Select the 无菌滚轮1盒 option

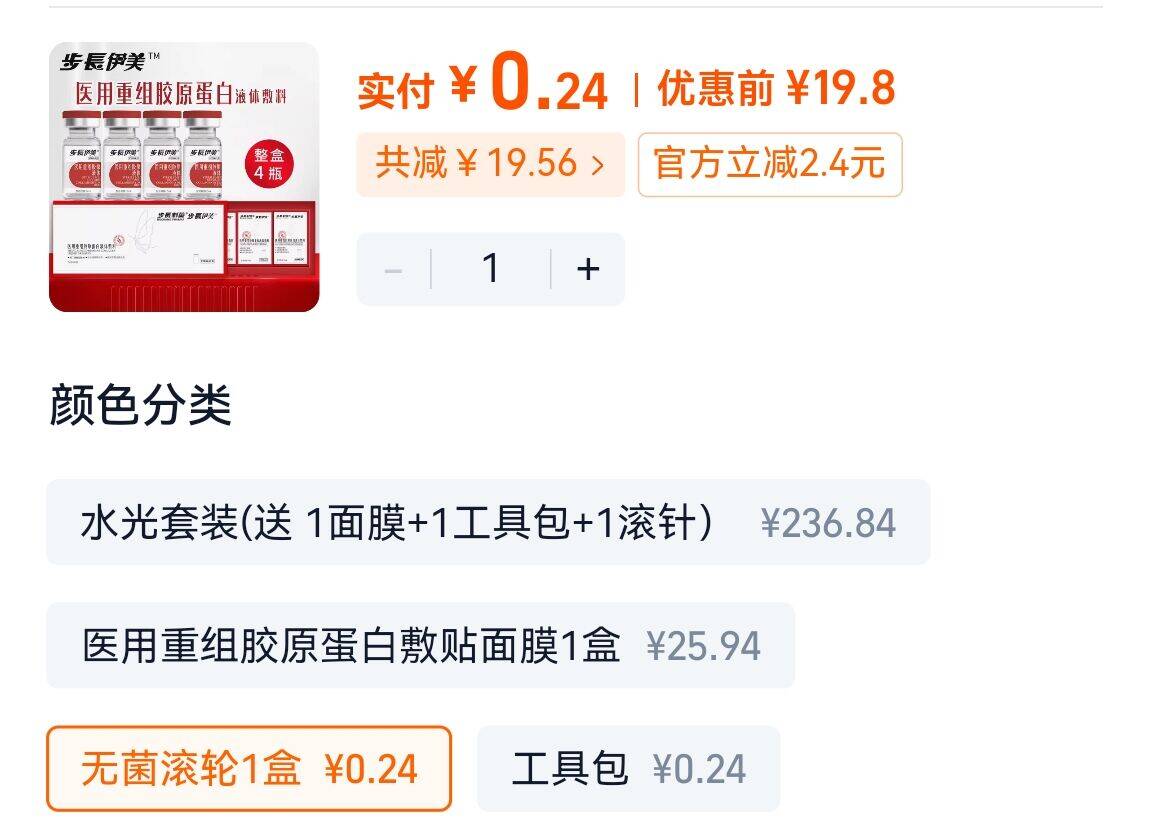coord(249,768)
